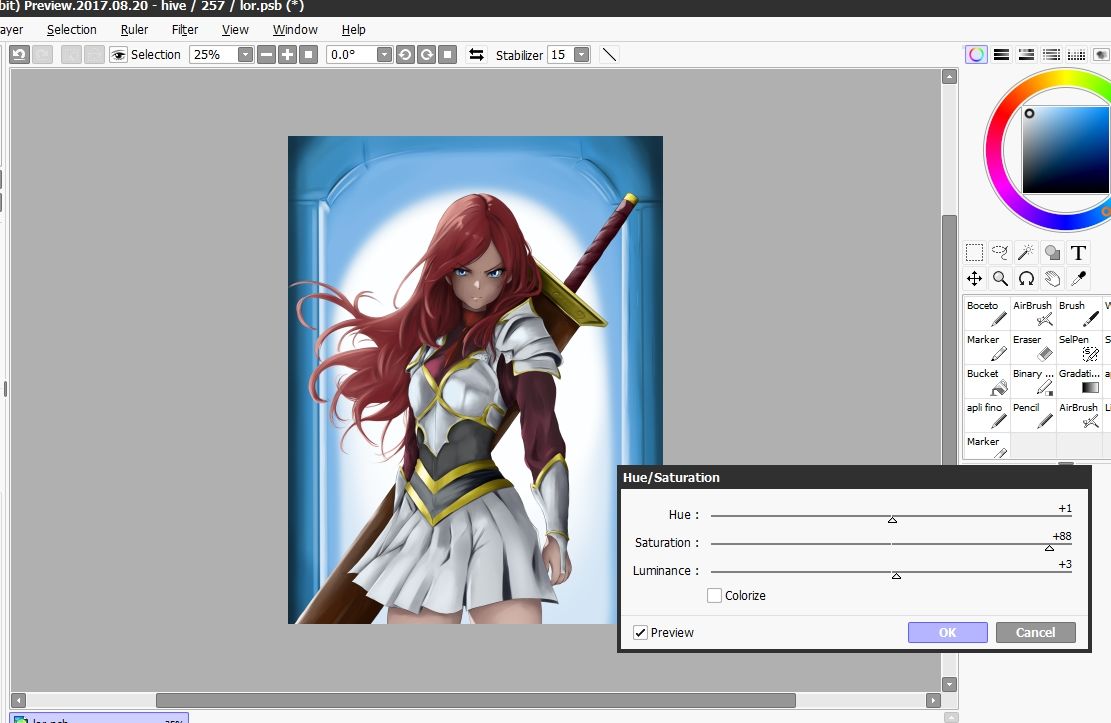Click the Hue/Saturation dialog title
The height and width of the screenshot is (723, 1111).
point(671,478)
